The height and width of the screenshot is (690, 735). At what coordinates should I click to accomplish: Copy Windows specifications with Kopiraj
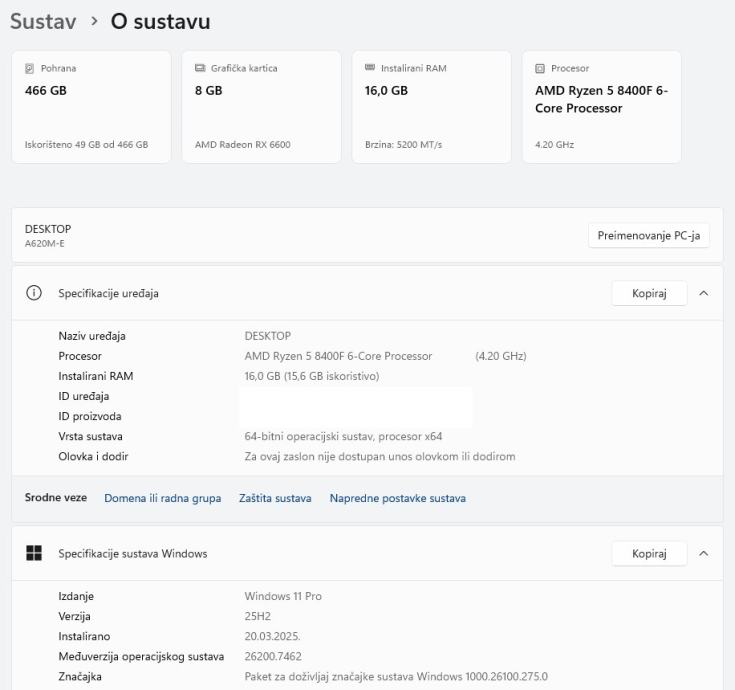coord(649,554)
